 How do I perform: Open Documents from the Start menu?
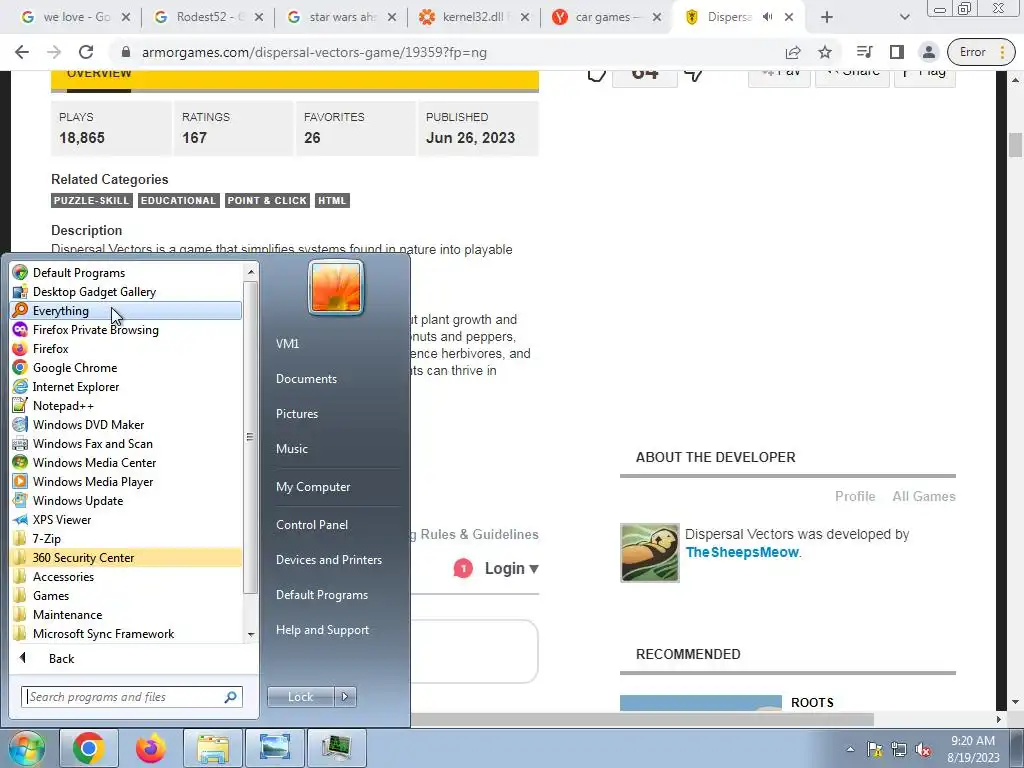(306, 379)
